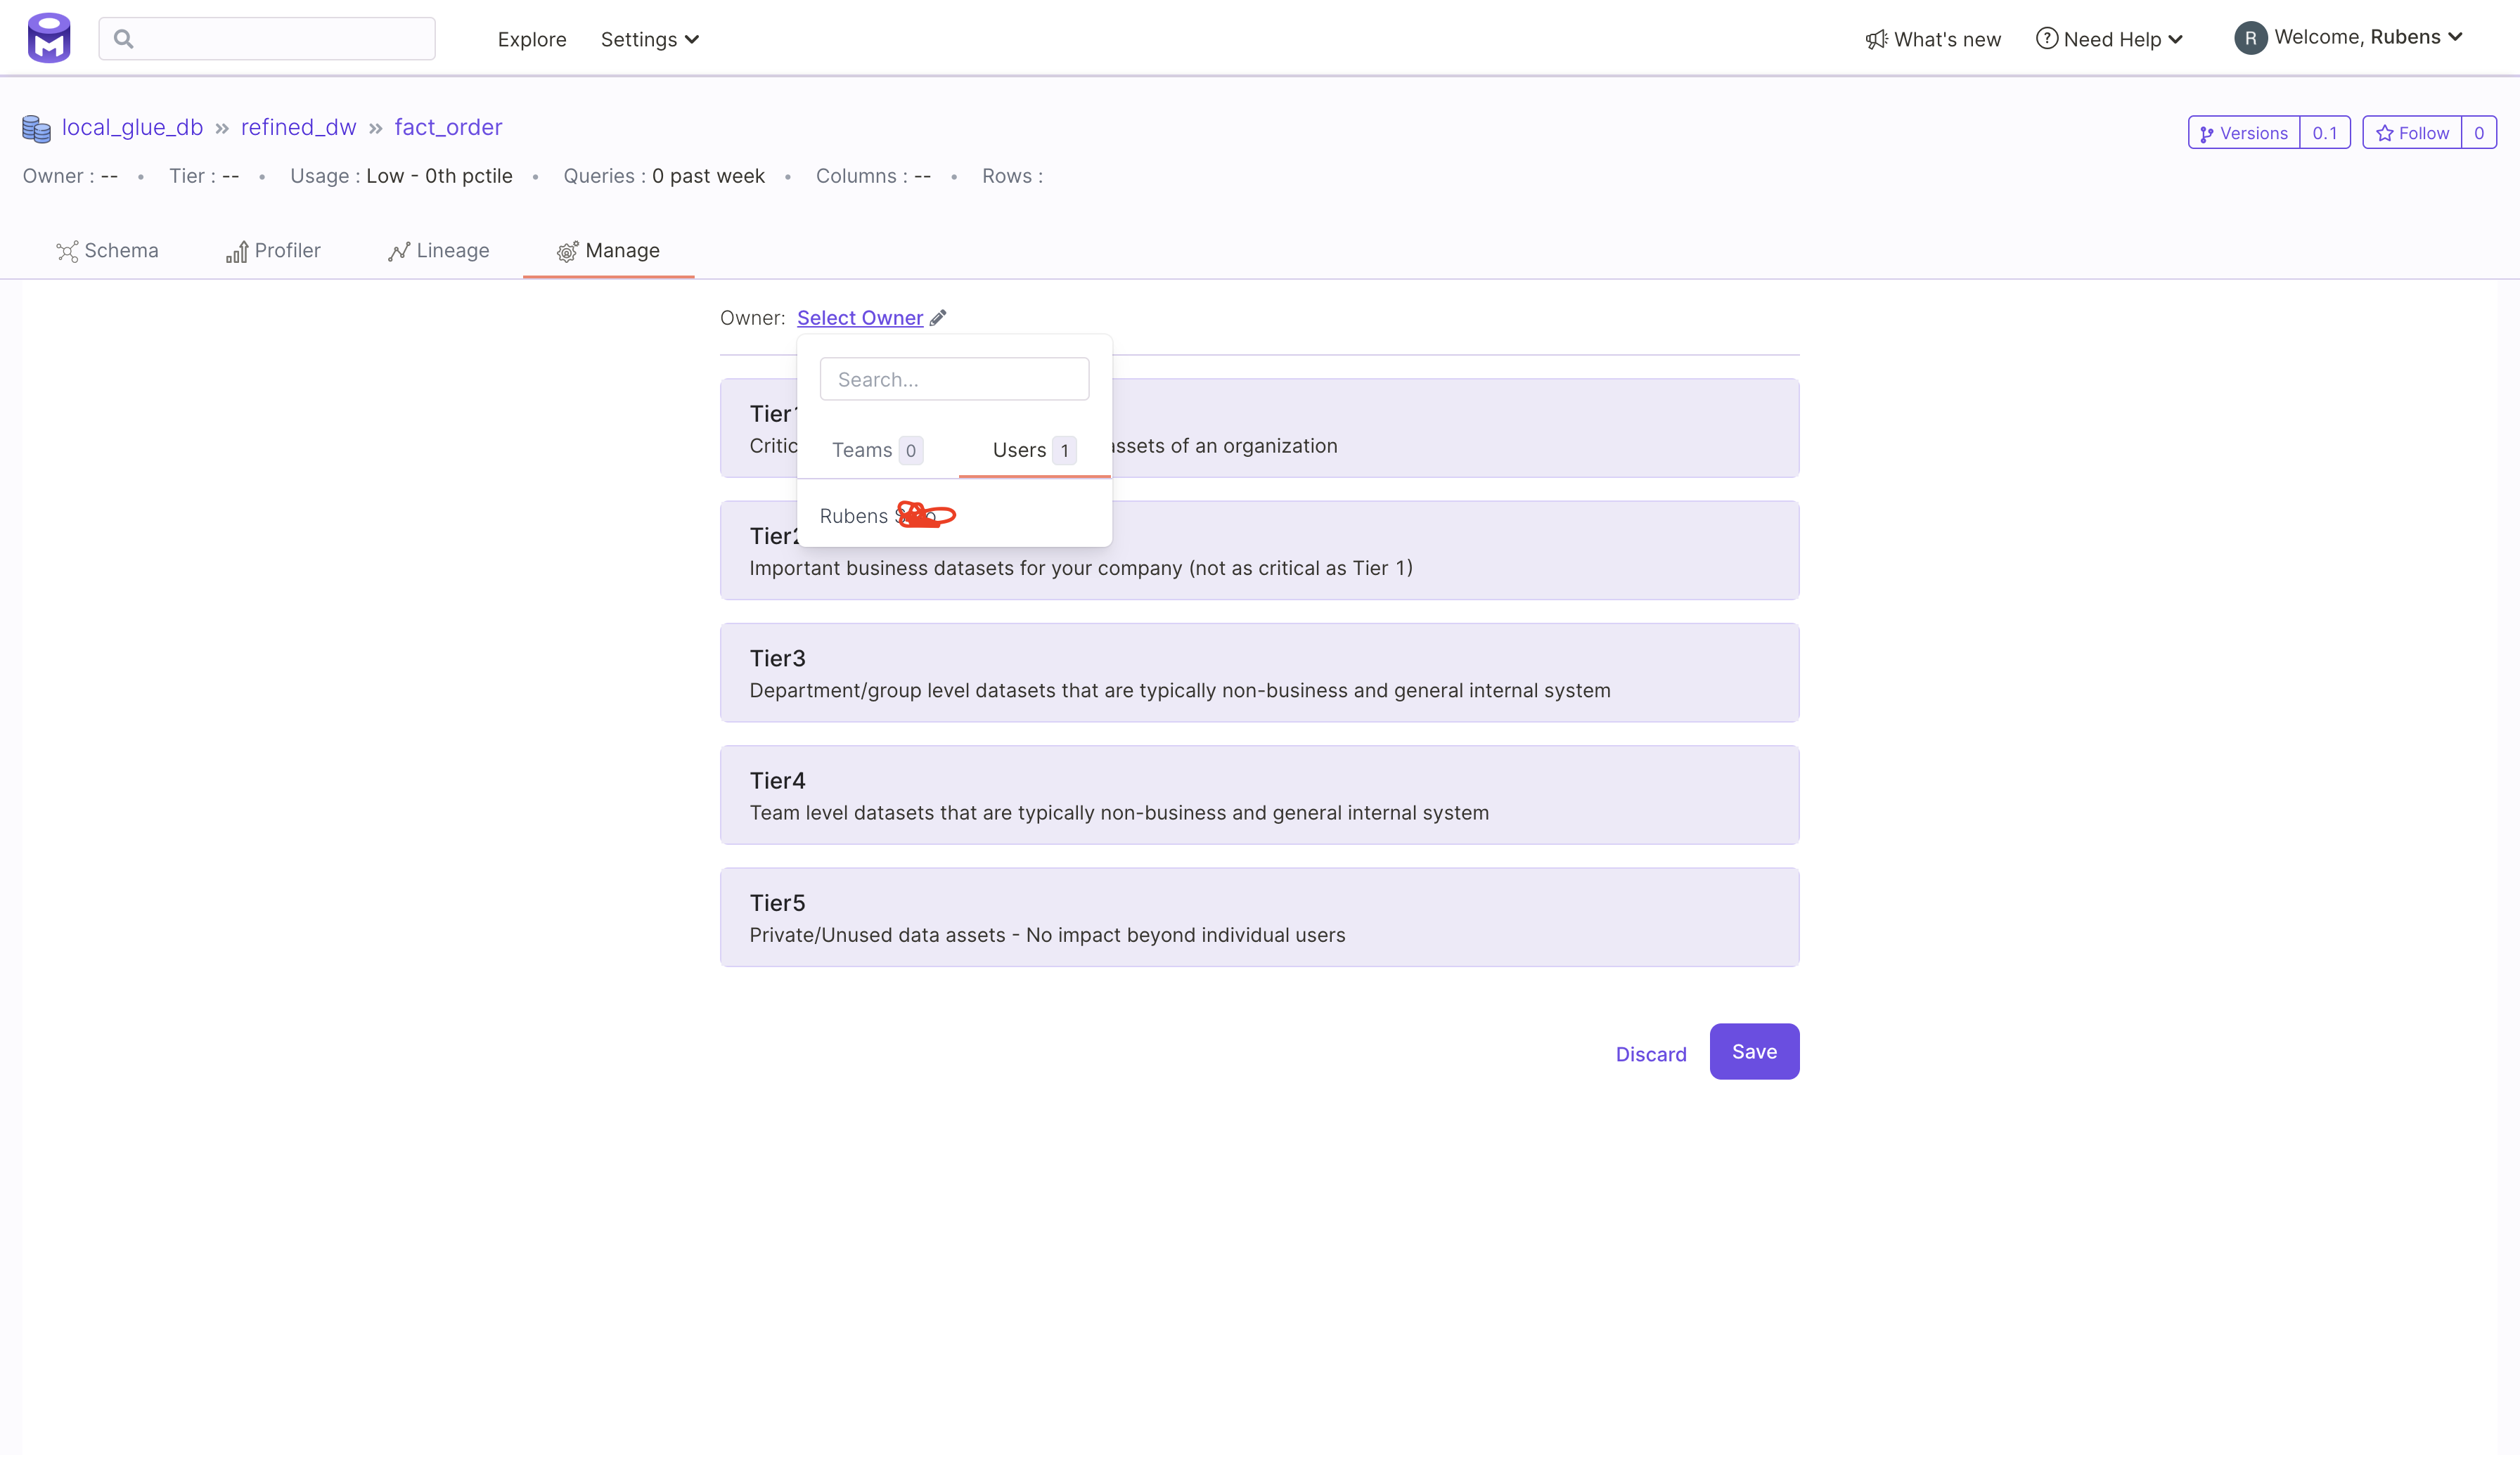Choose the Tier1 card
The width and height of the screenshot is (2520, 1462).
(x=1259, y=428)
